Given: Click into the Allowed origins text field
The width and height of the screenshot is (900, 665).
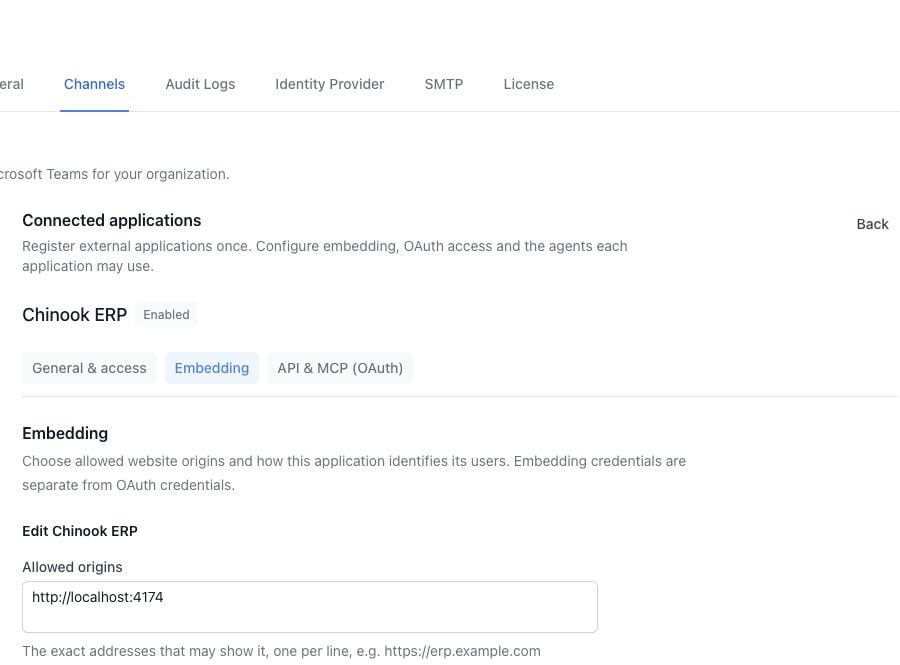Looking at the screenshot, I should click(x=310, y=607).
